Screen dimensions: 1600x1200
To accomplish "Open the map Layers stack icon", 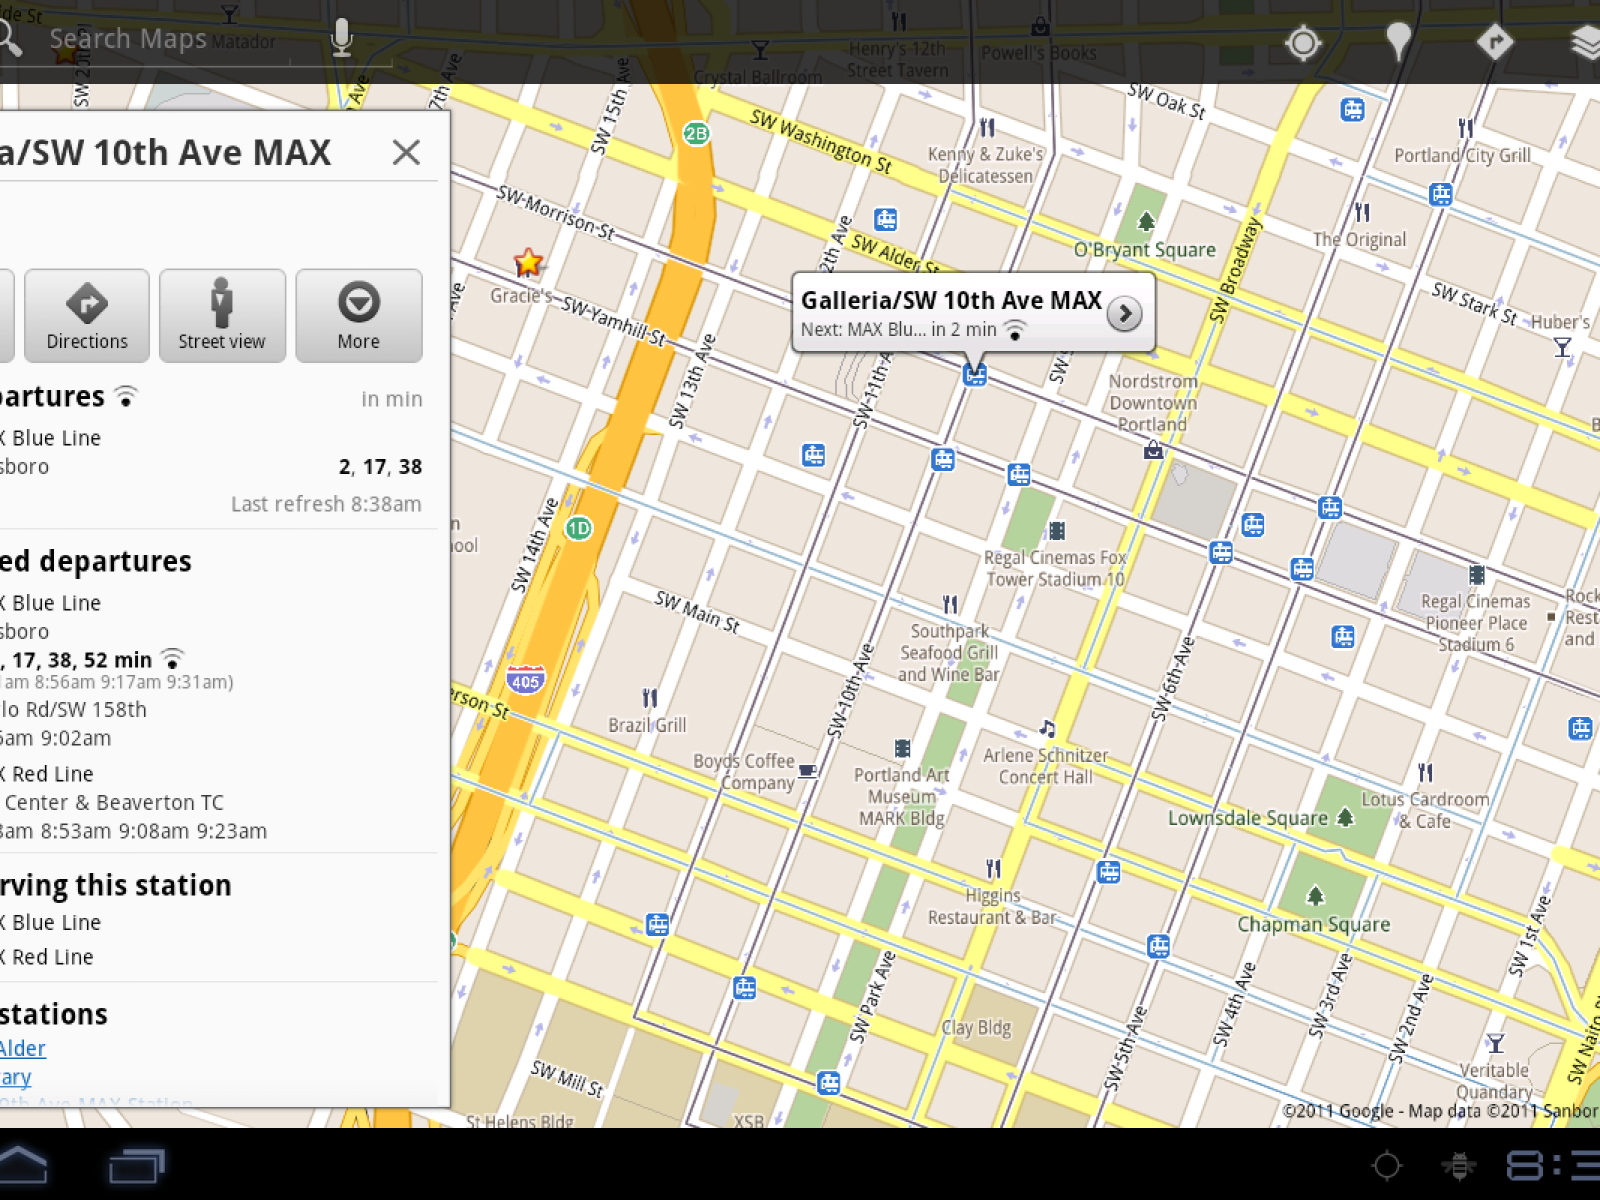I will (x=1584, y=42).
